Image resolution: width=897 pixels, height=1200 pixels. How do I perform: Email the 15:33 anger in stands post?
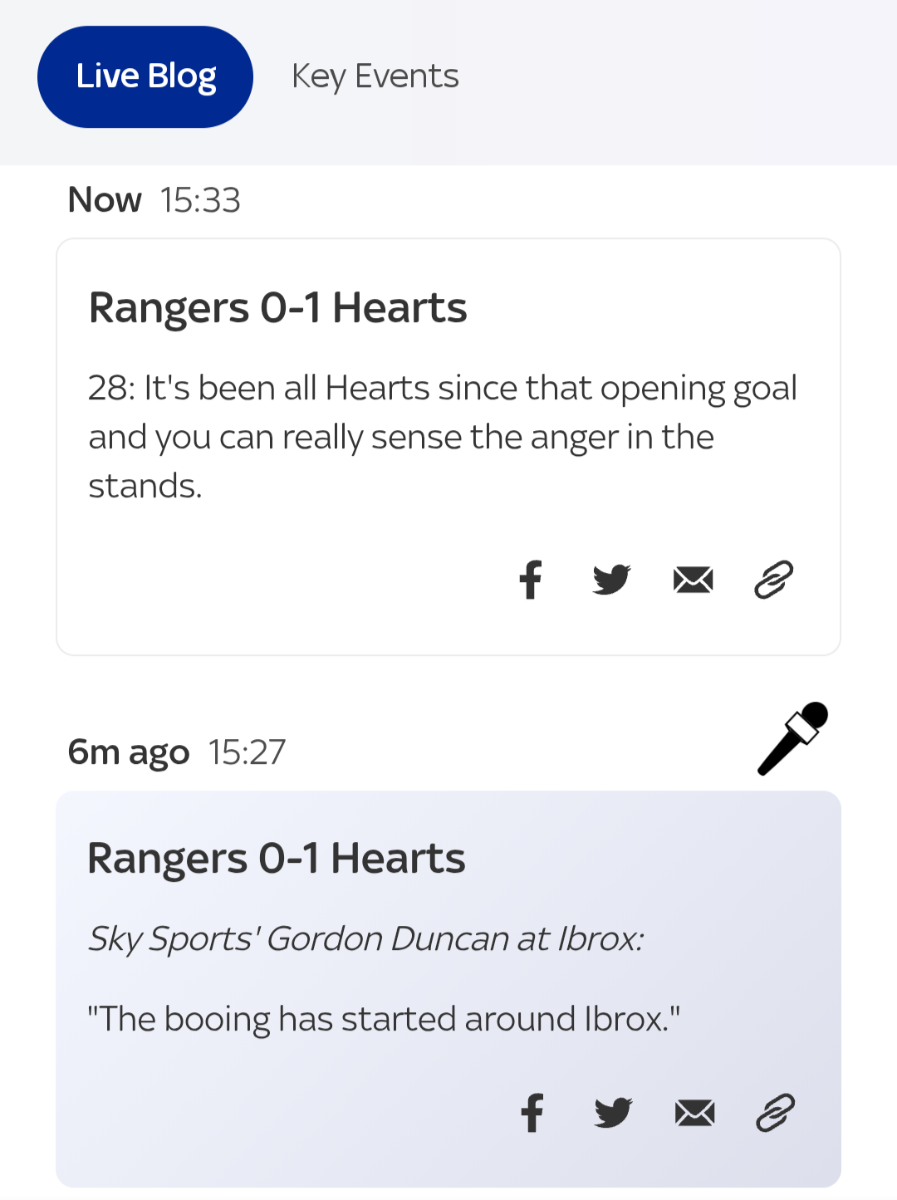[x=693, y=580]
